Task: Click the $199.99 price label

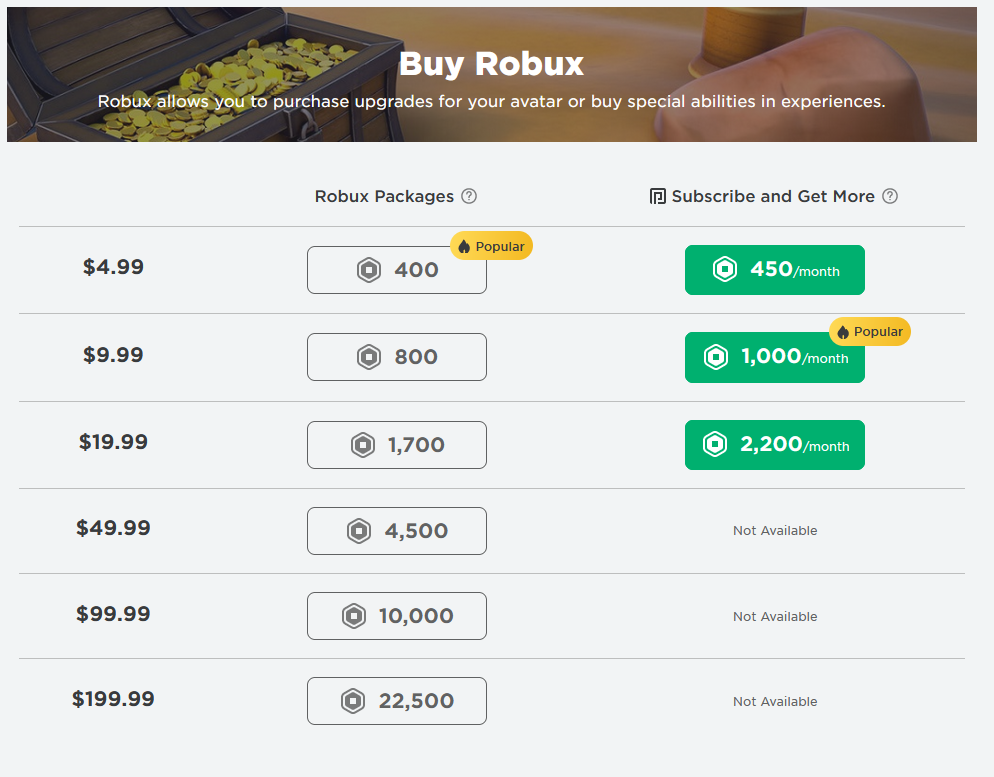Action: (113, 699)
